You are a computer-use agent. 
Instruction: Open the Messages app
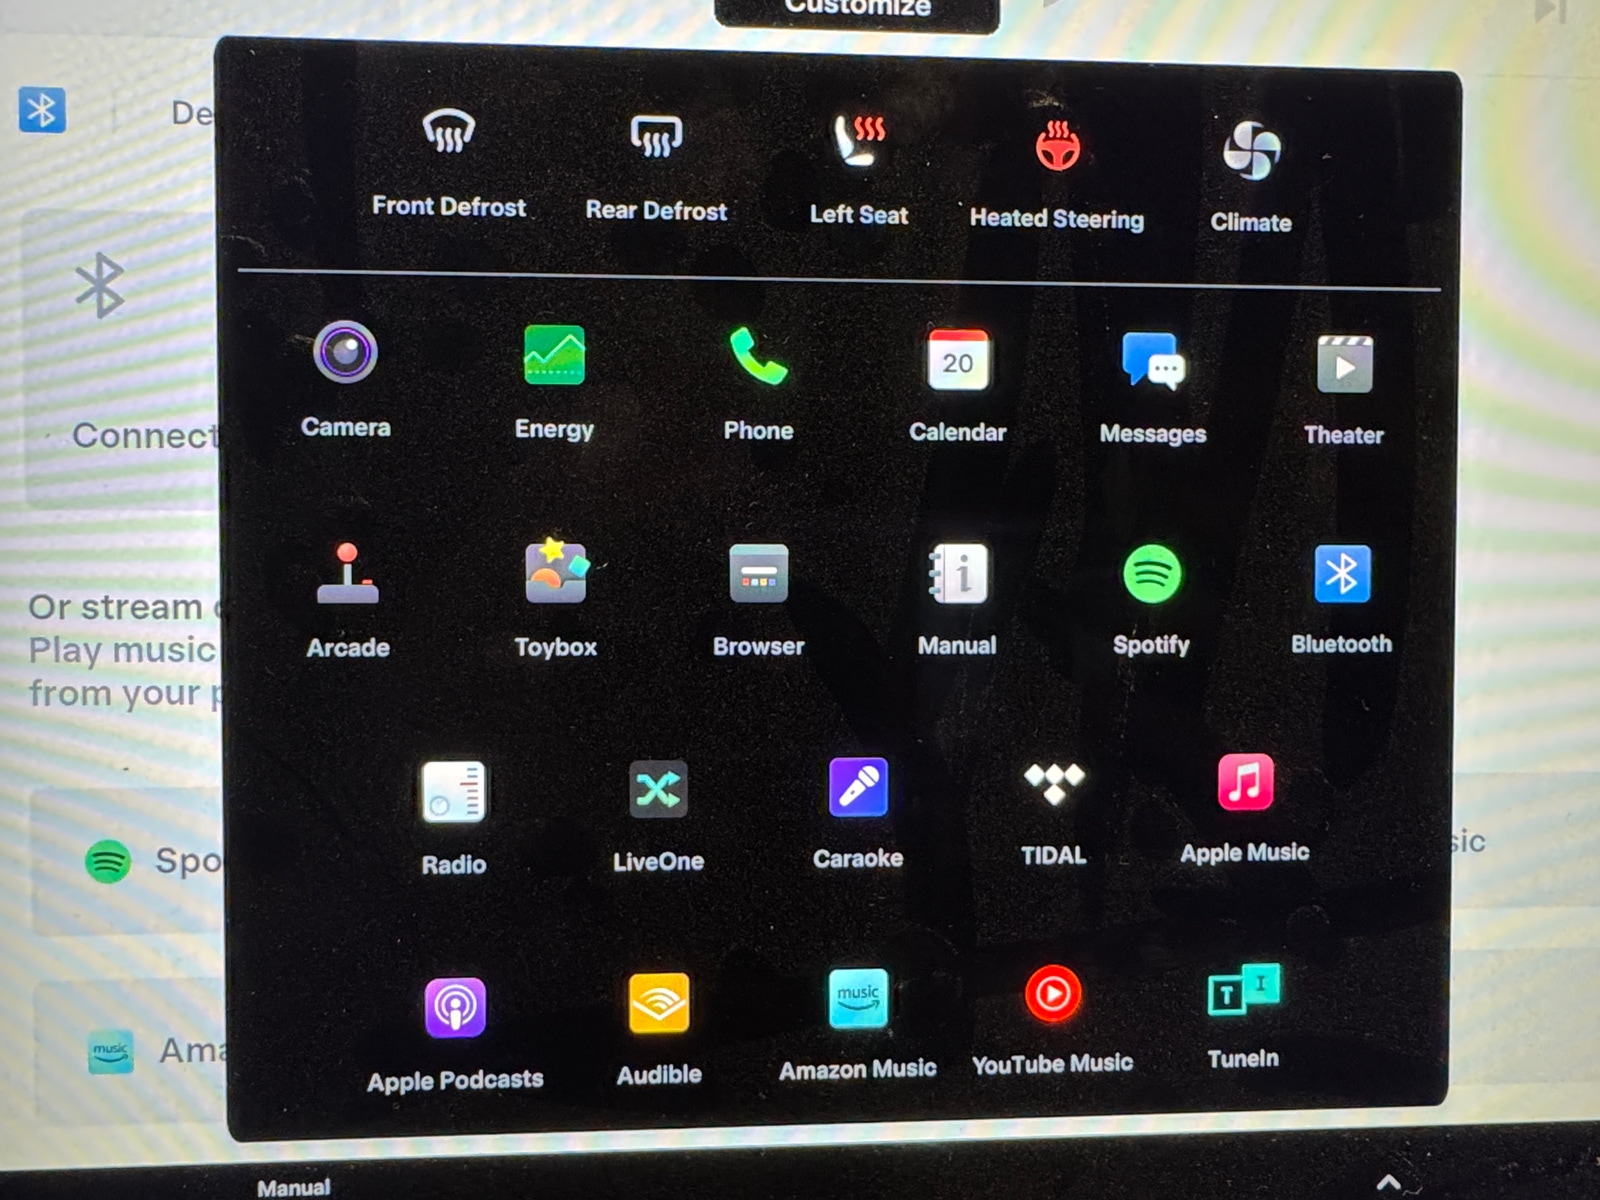[x=1152, y=362]
